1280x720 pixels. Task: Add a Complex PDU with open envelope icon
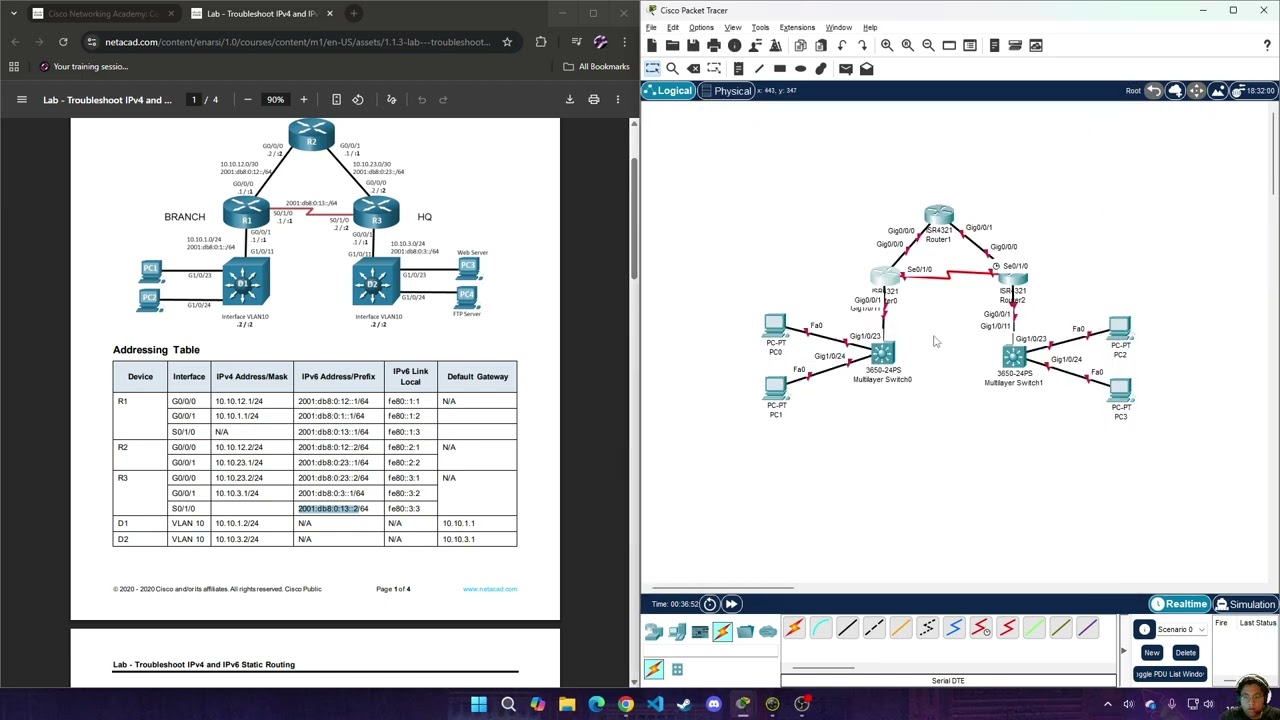[867, 69]
